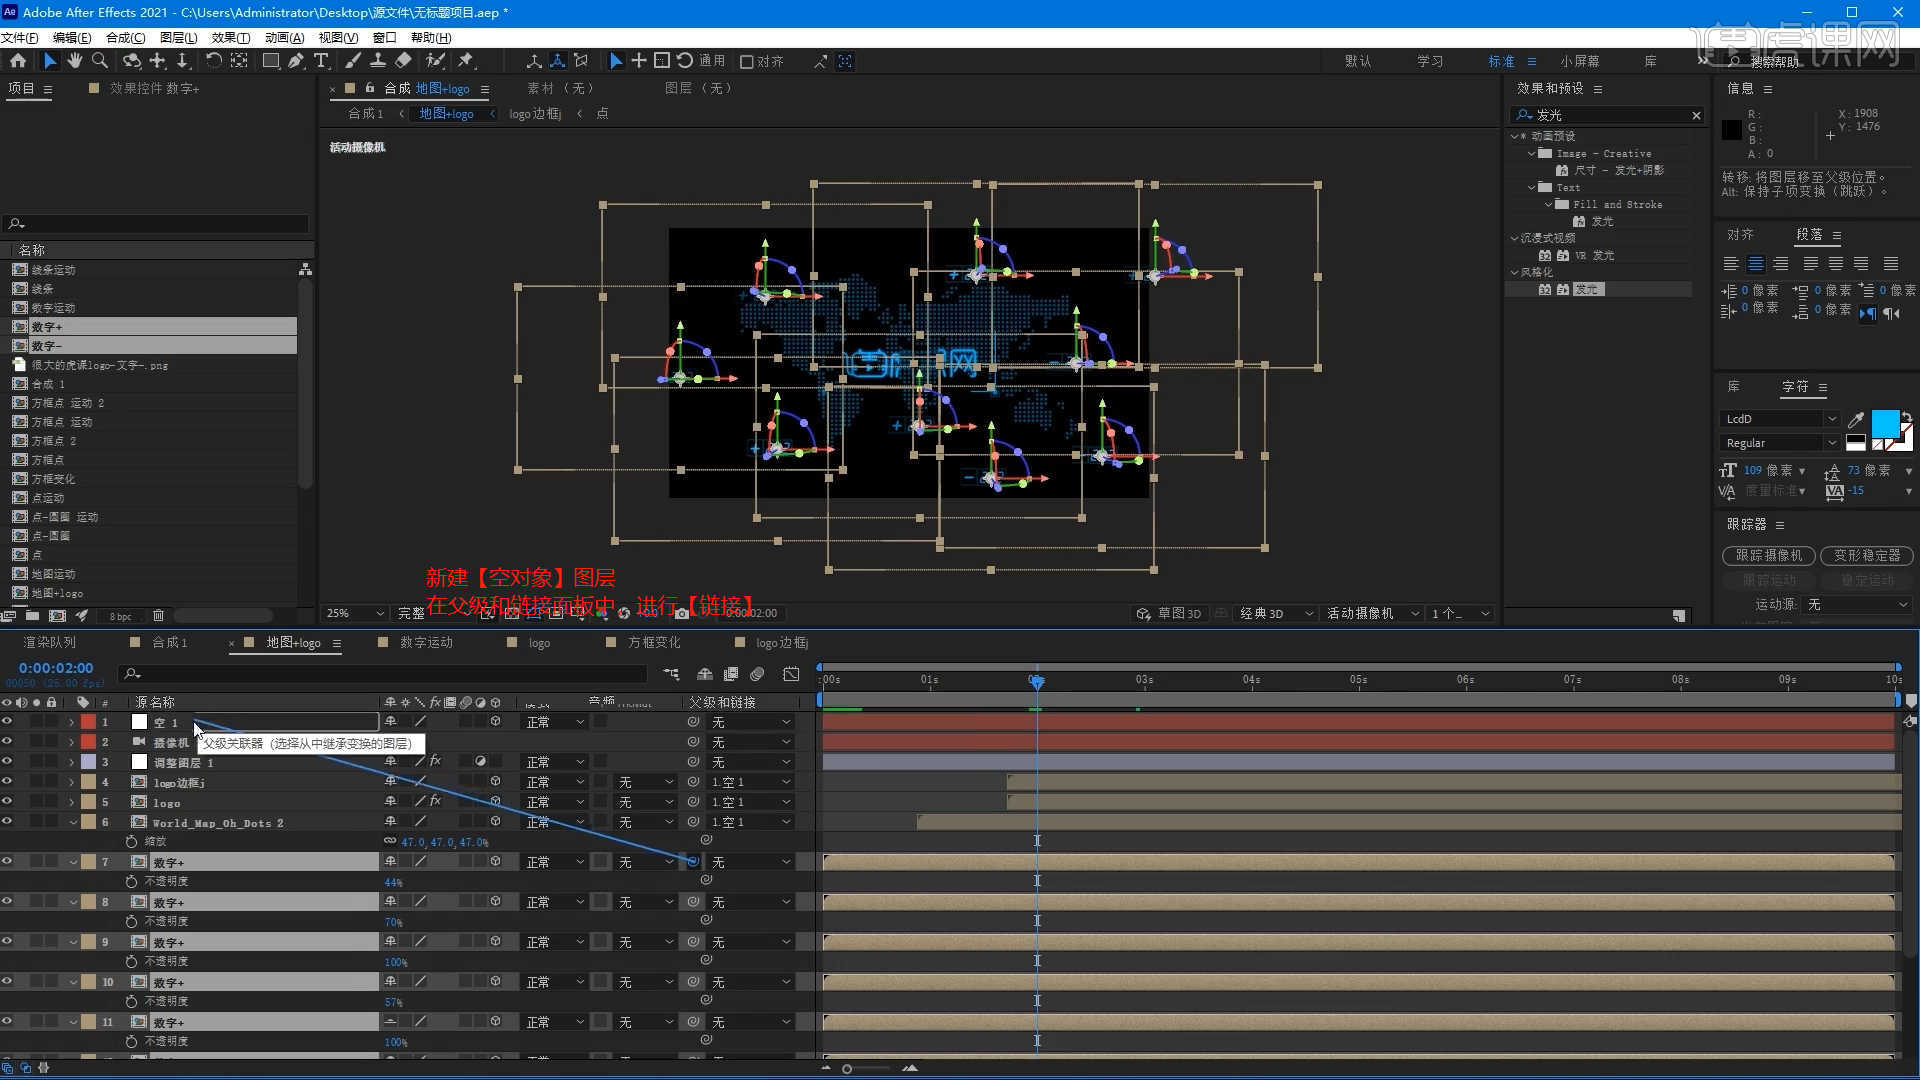Switch to the 数字运动 timeline tab
This screenshot has height=1080, width=1920.
(x=426, y=643)
